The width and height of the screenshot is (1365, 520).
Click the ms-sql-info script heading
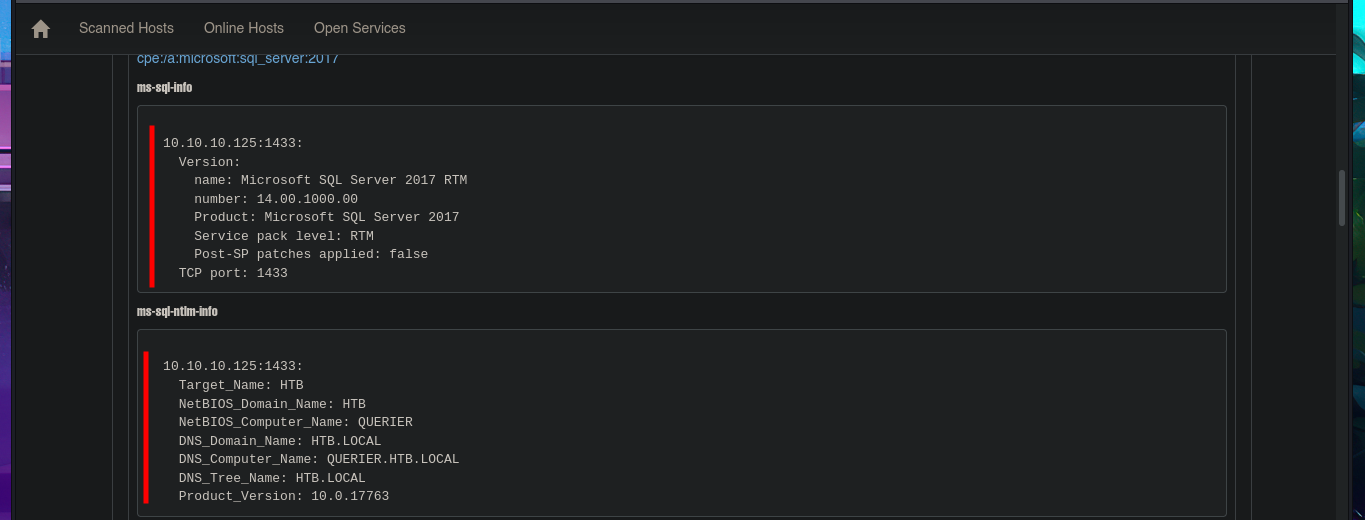pyautogui.click(x=164, y=88)
